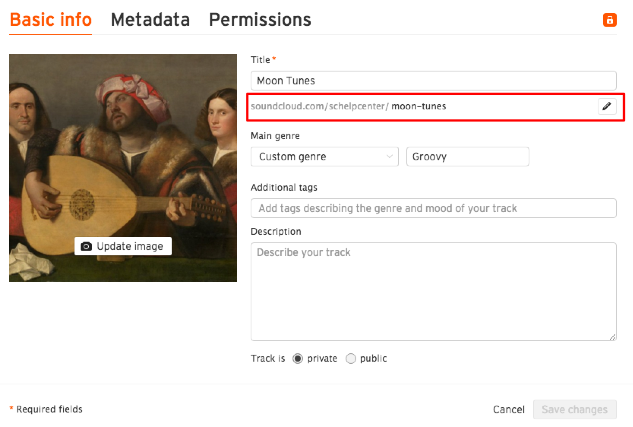Click the moon-tunes permalink text
The height and width of the screenshot is (427, 633).
click(x=419, y=107)
